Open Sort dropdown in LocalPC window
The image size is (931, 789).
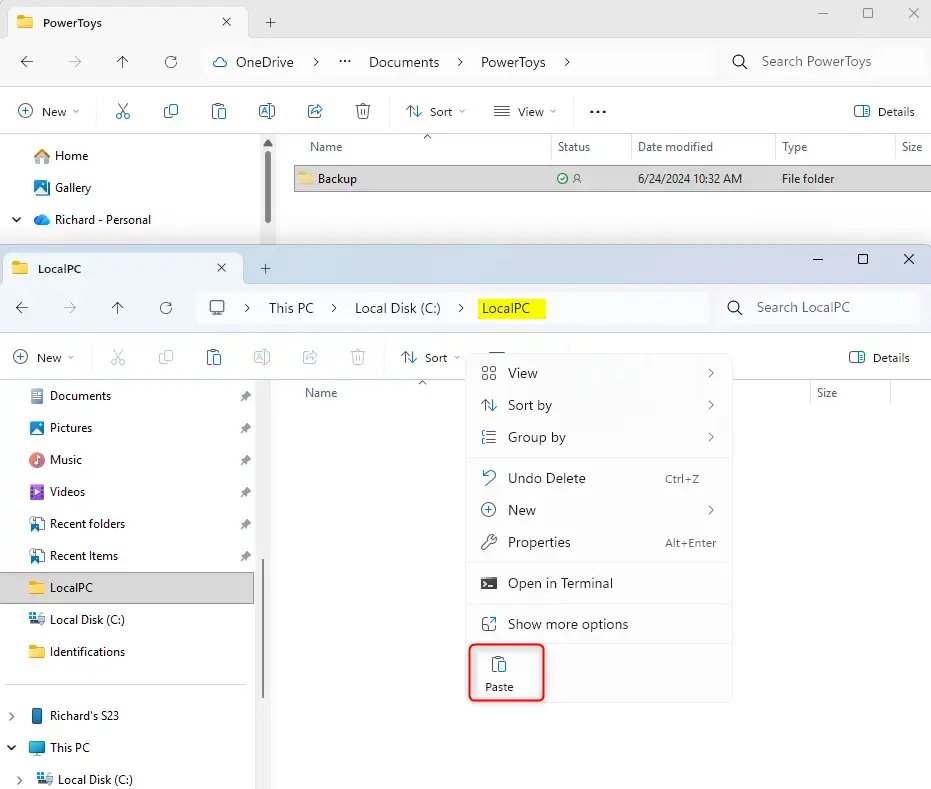[x=431, y=357]
